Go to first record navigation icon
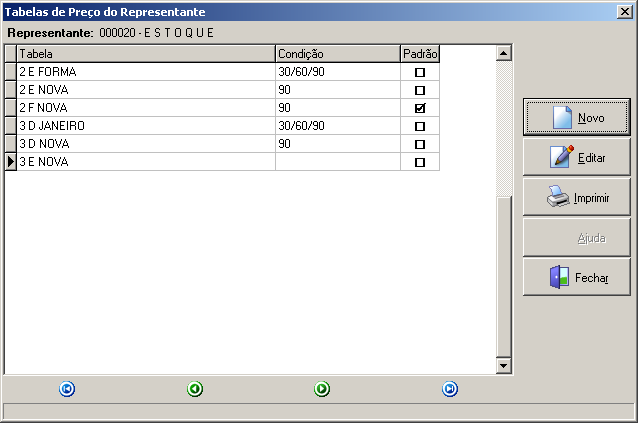Viewport: 638px width, 423px height. [67, 389]
